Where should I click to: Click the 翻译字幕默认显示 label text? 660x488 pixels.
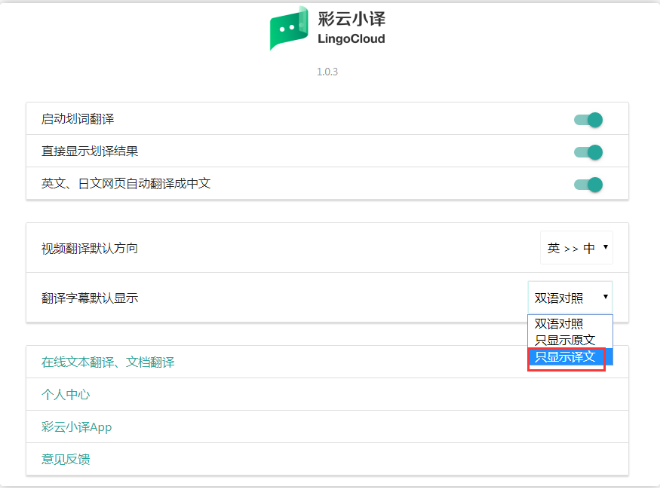click(90, 298)
